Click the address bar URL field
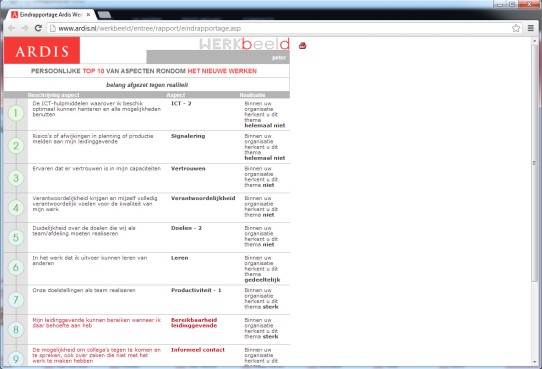The height and width of the screenshot is (369, 542). coord(283,28)
